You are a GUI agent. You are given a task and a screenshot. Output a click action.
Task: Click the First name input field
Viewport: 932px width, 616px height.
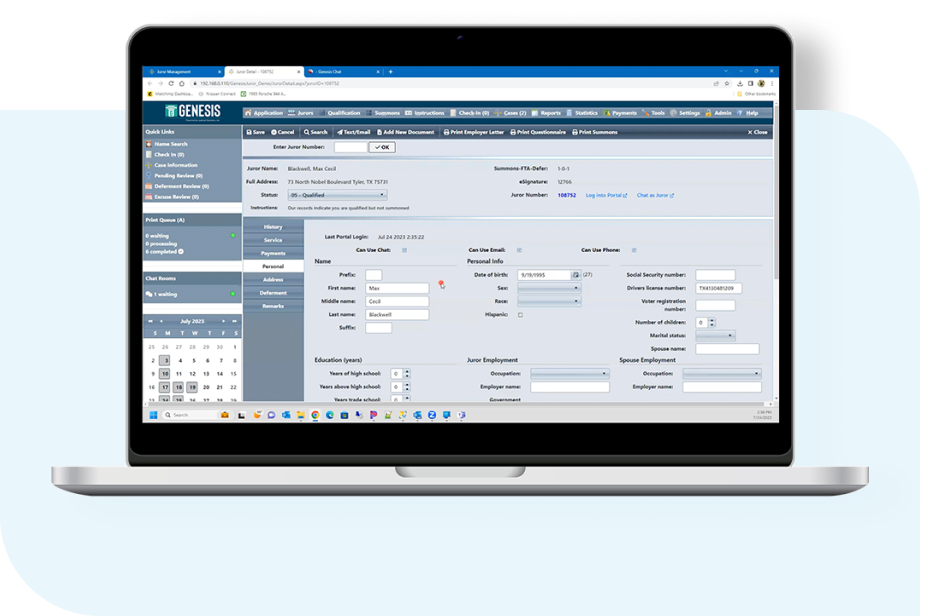pos(396,288)
